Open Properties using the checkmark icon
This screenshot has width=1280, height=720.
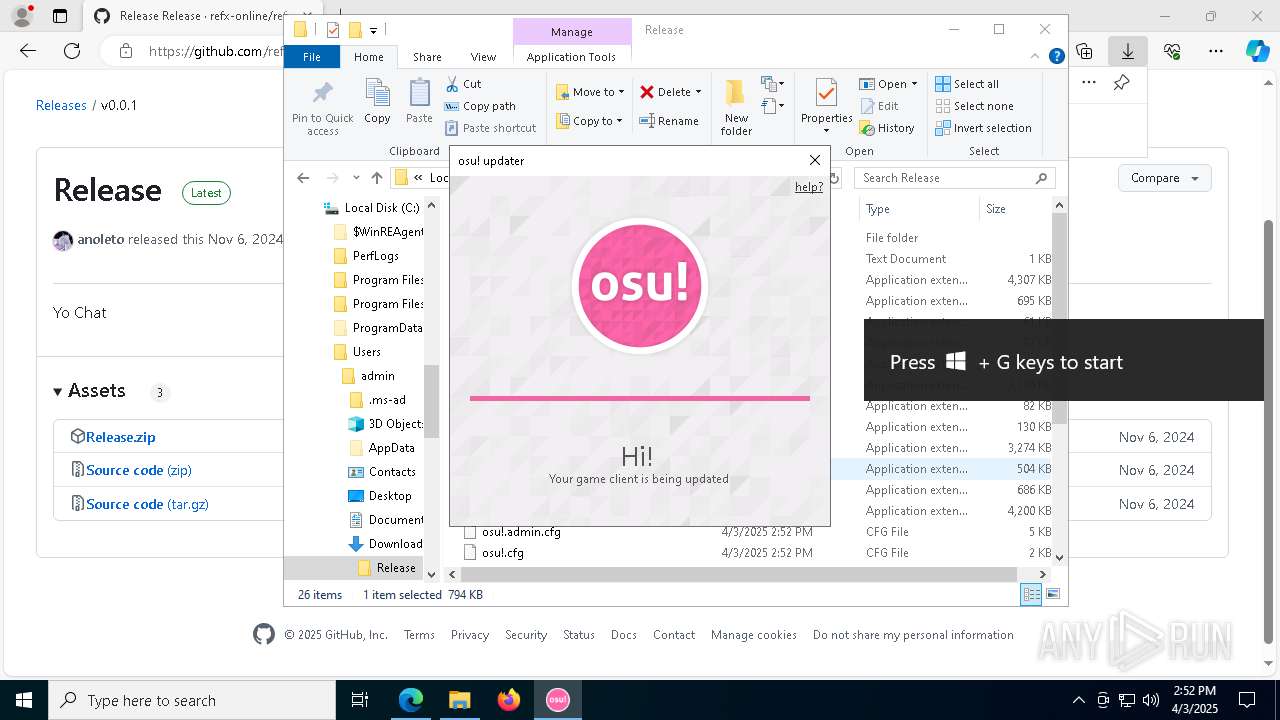tap(826, 94)
